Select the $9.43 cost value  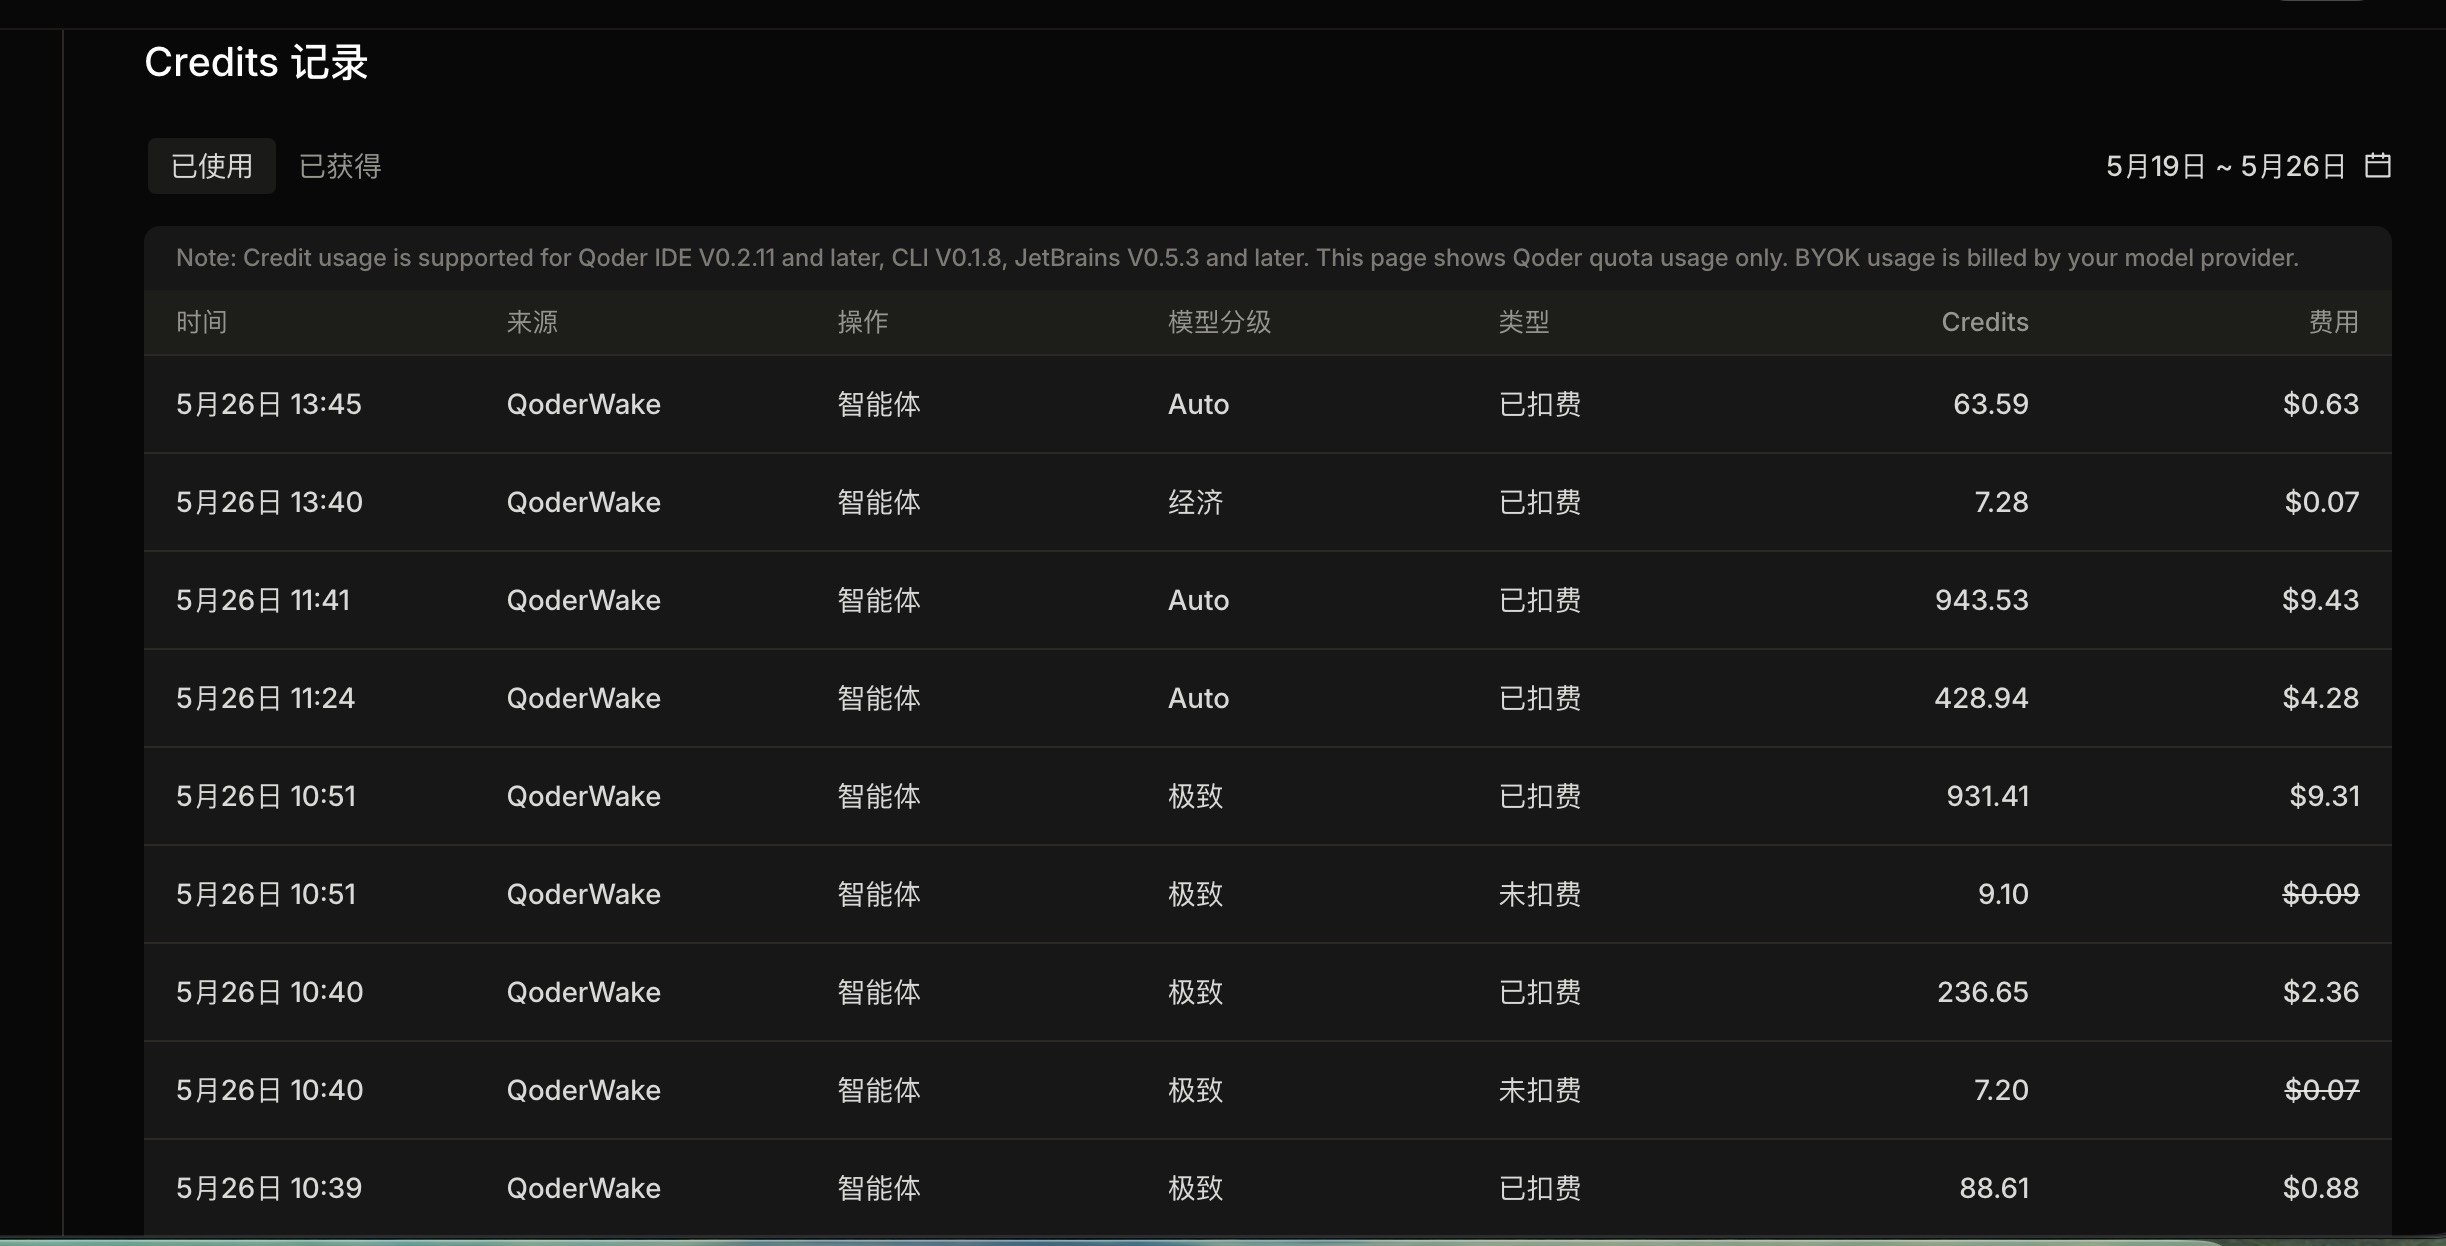tap(2320, 600)
